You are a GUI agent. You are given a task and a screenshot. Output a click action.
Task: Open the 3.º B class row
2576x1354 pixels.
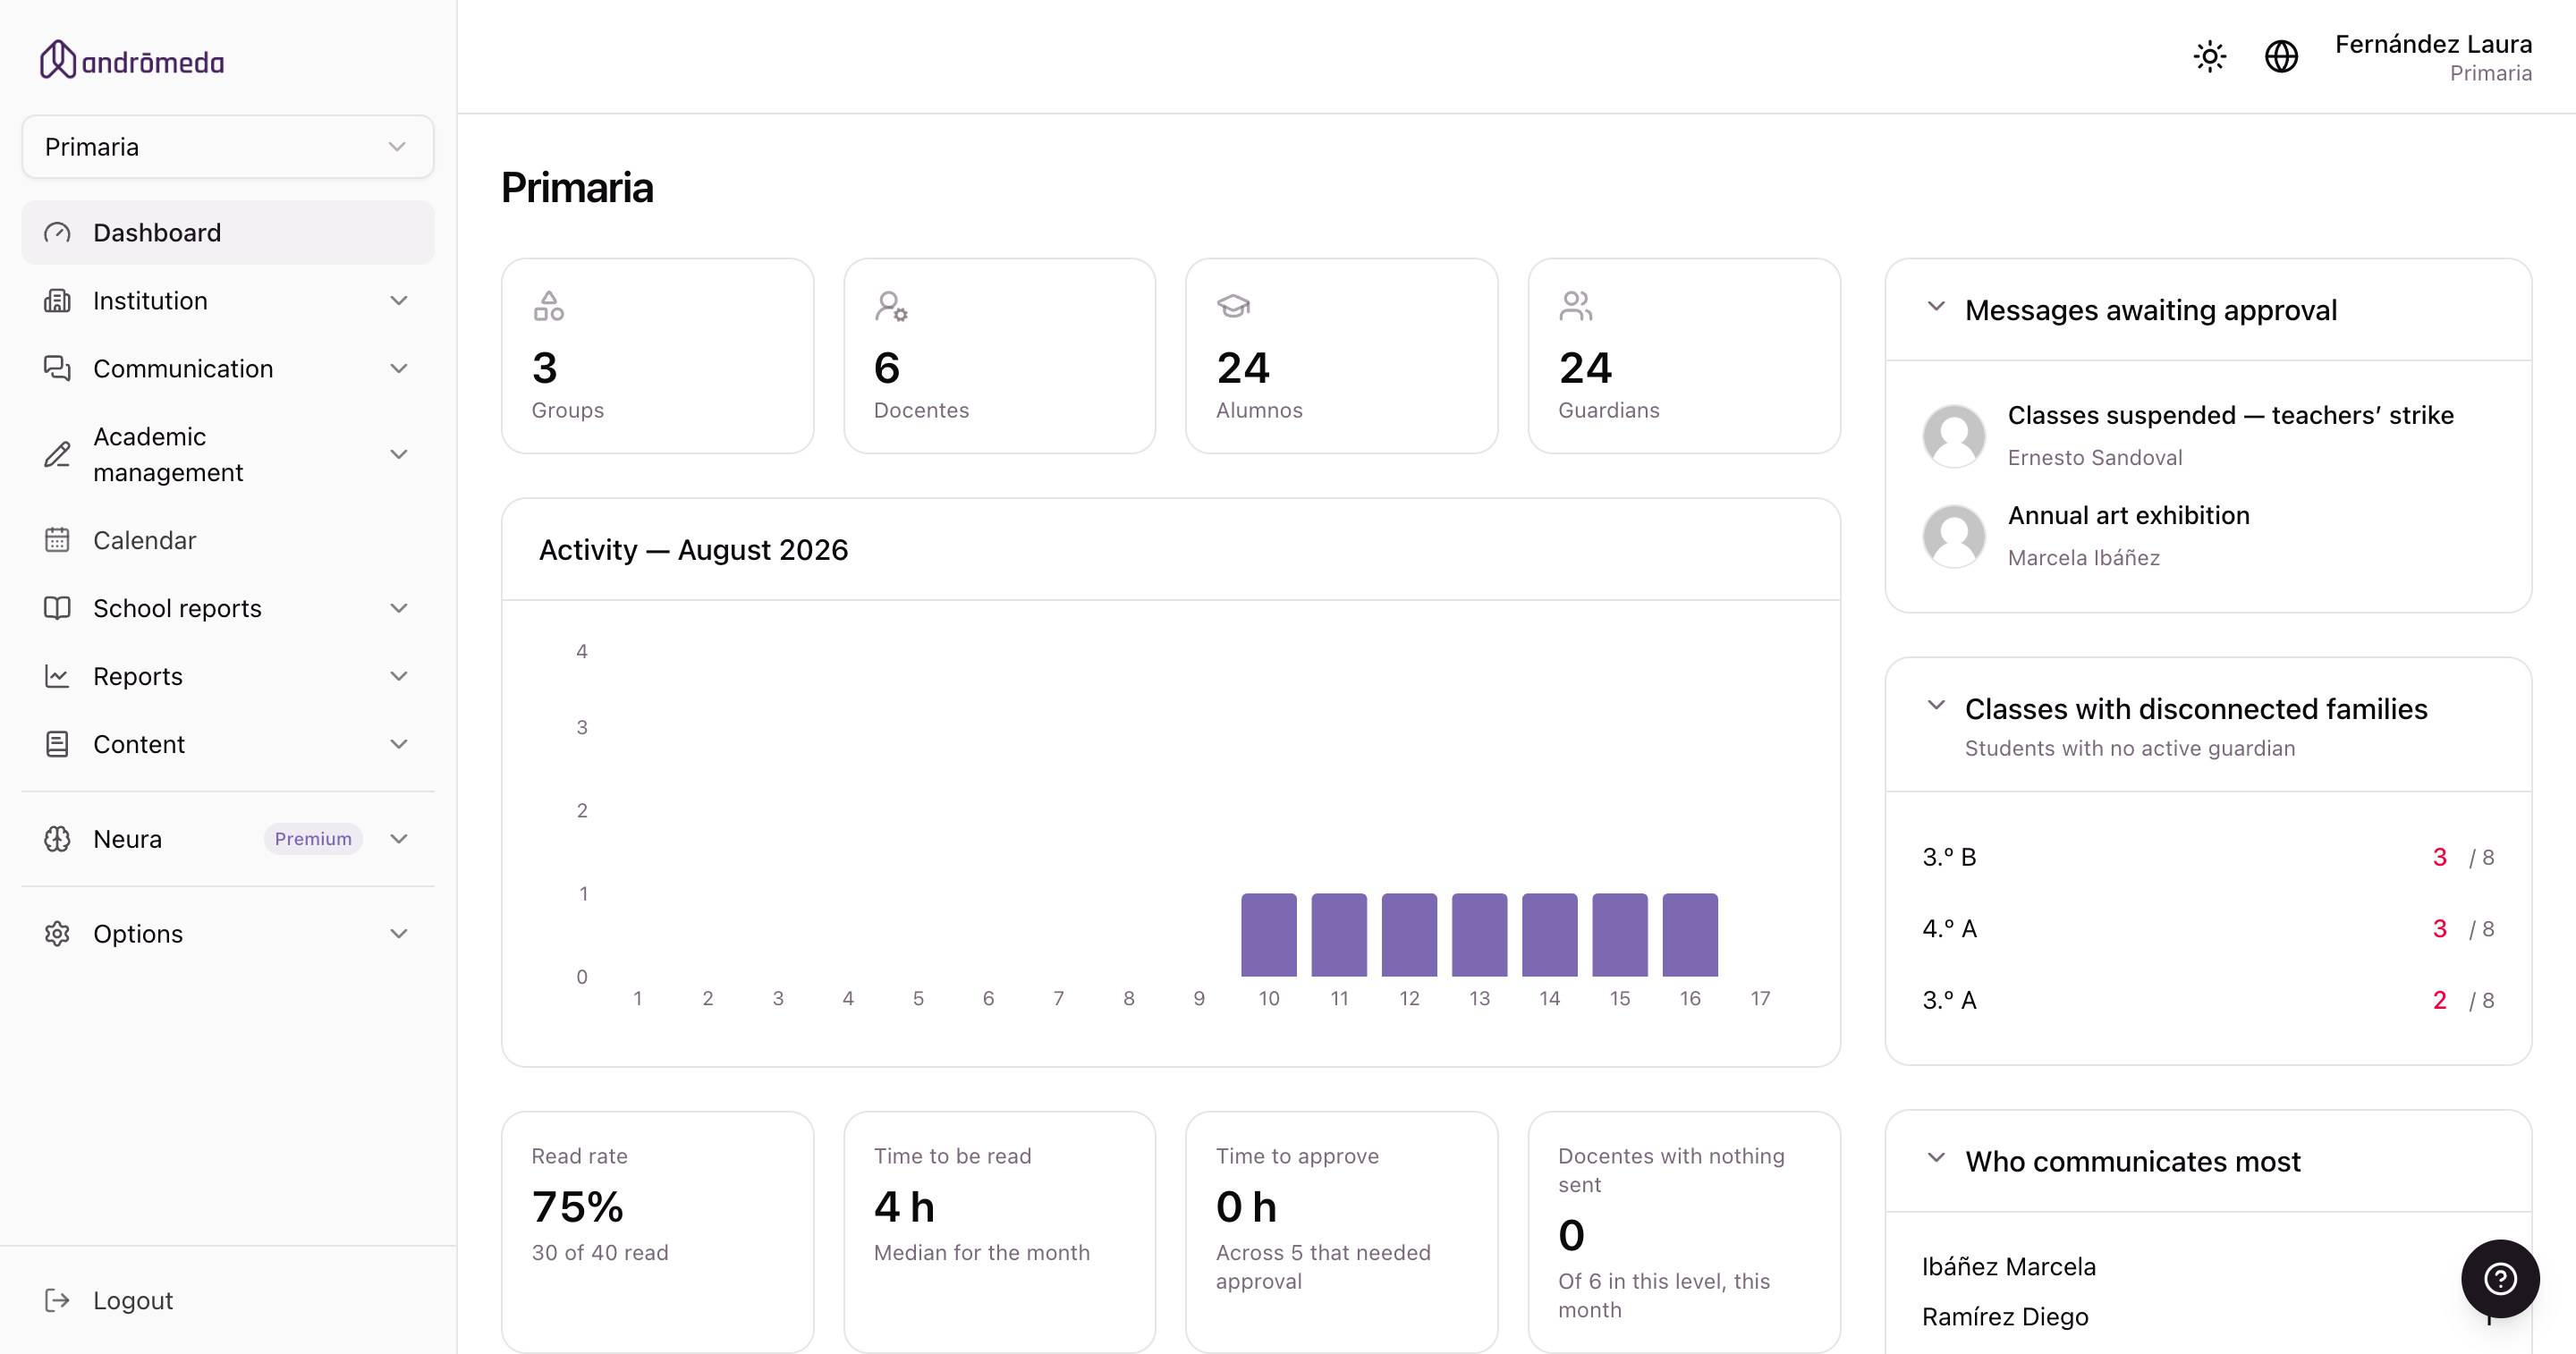tap(2207, 857)
